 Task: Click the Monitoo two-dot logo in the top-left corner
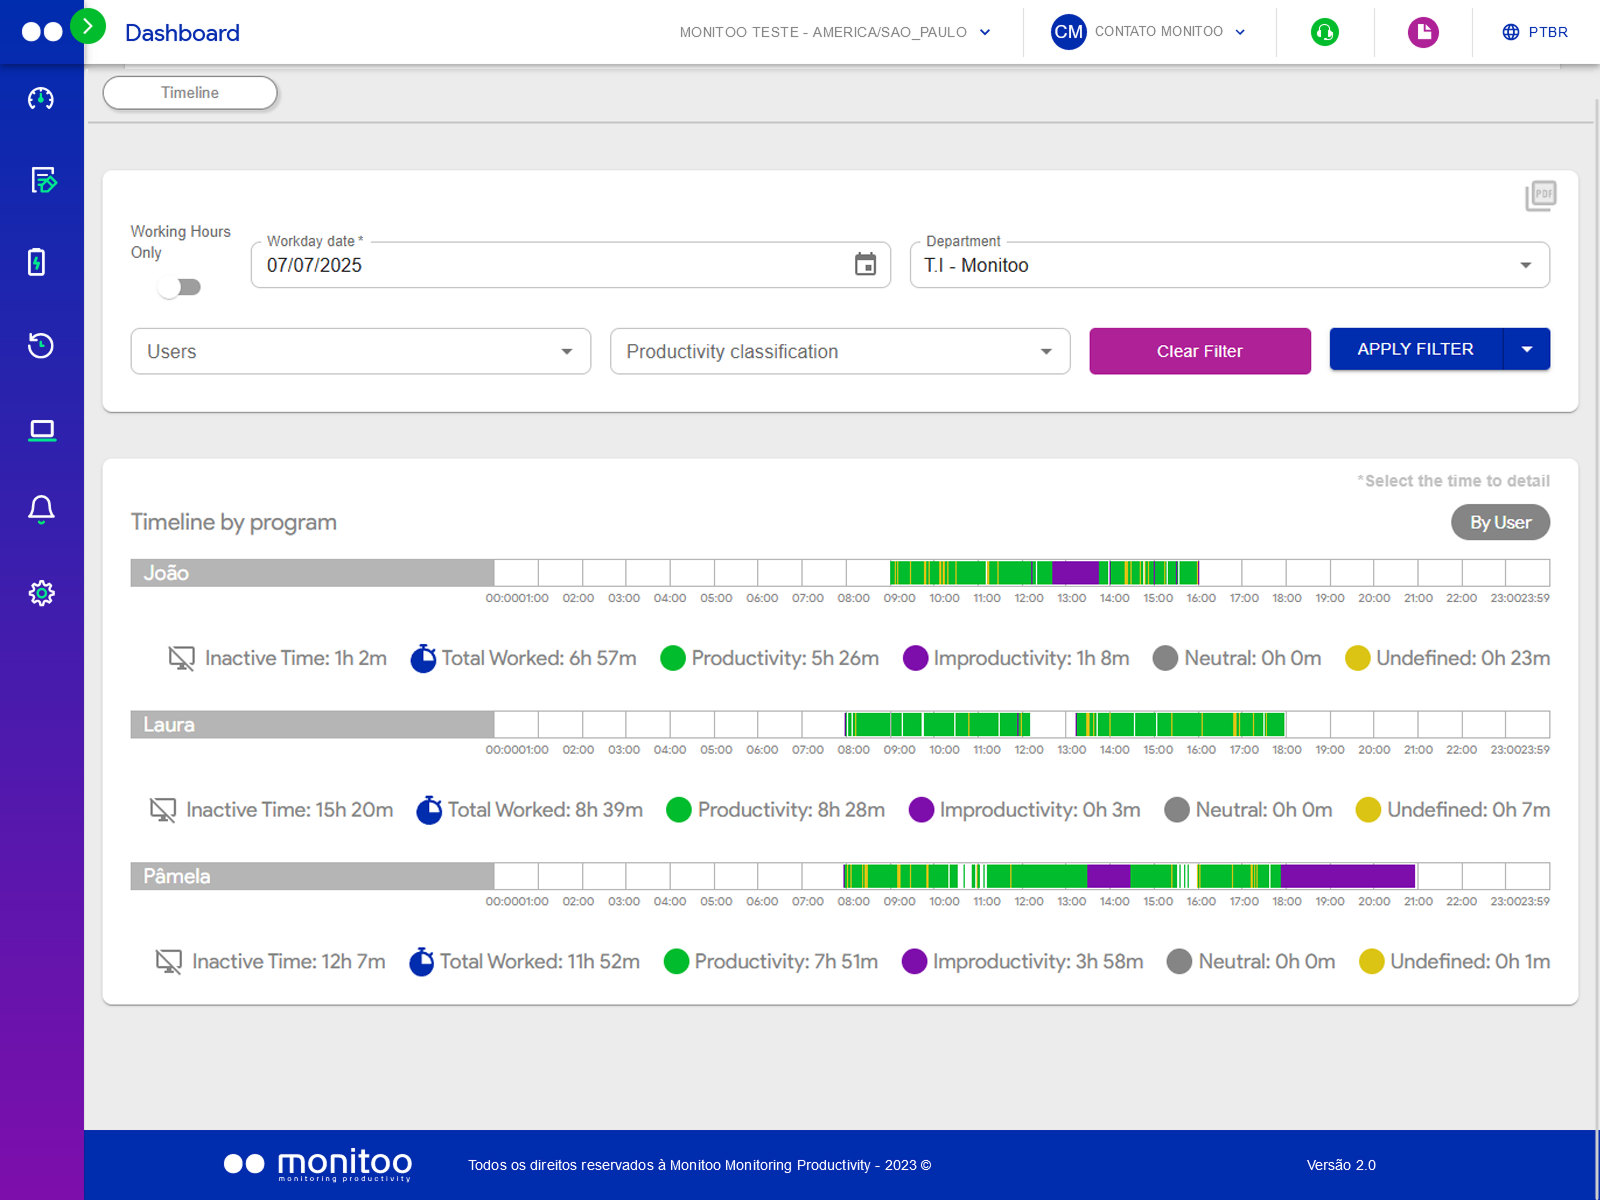[42, 32]
